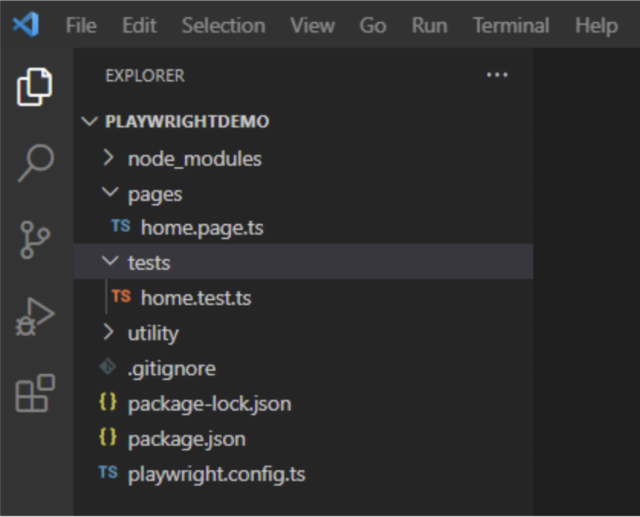
Task: Collapse the pages folder
Action: coord(109,193)
